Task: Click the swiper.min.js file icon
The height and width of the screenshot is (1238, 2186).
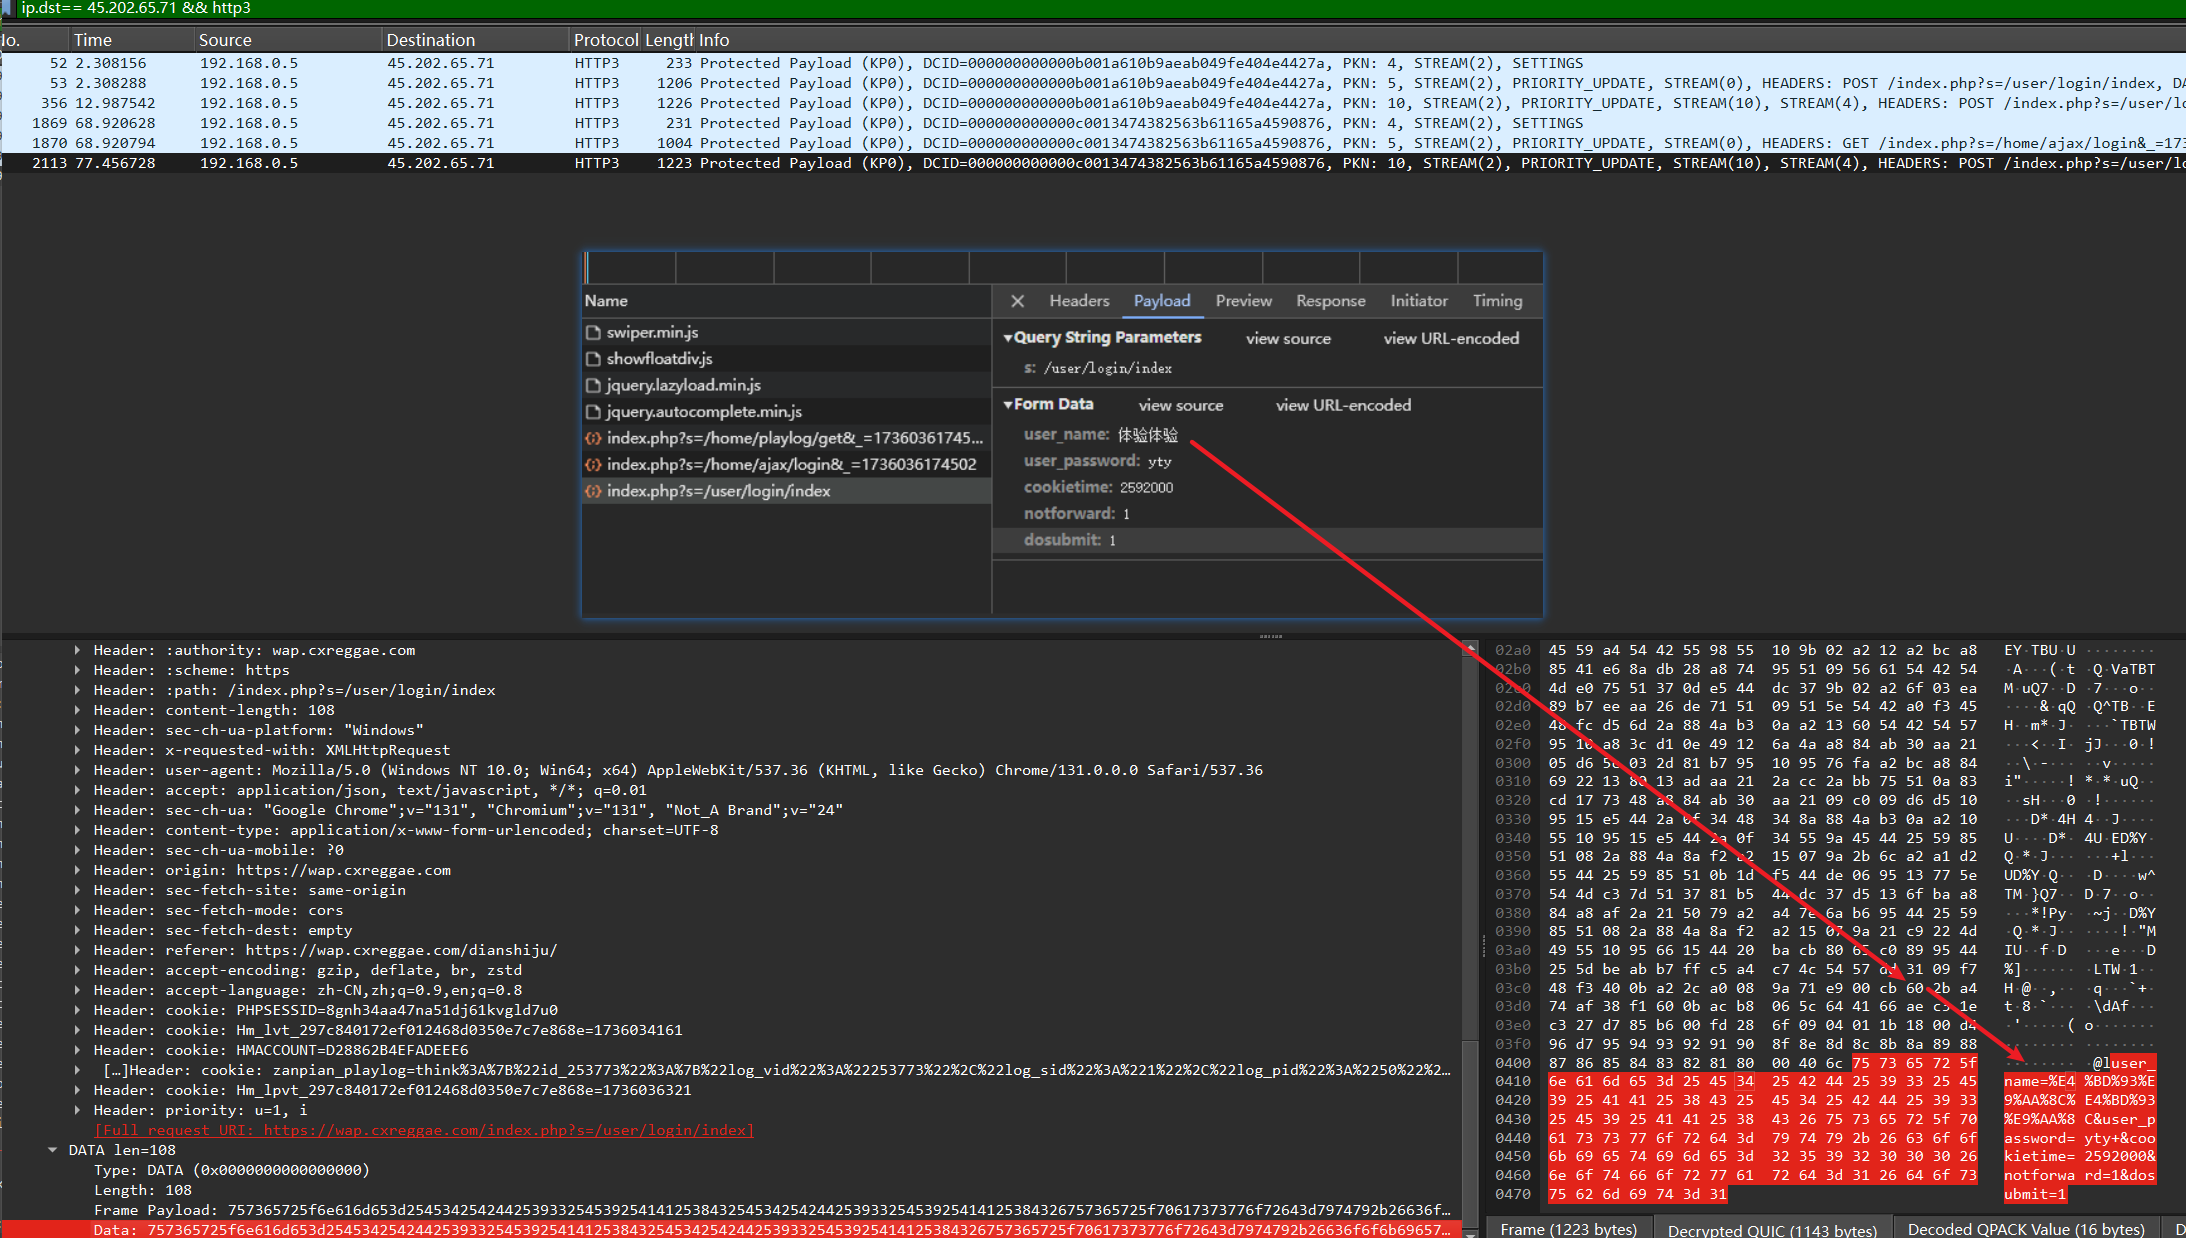Action: 593,332
